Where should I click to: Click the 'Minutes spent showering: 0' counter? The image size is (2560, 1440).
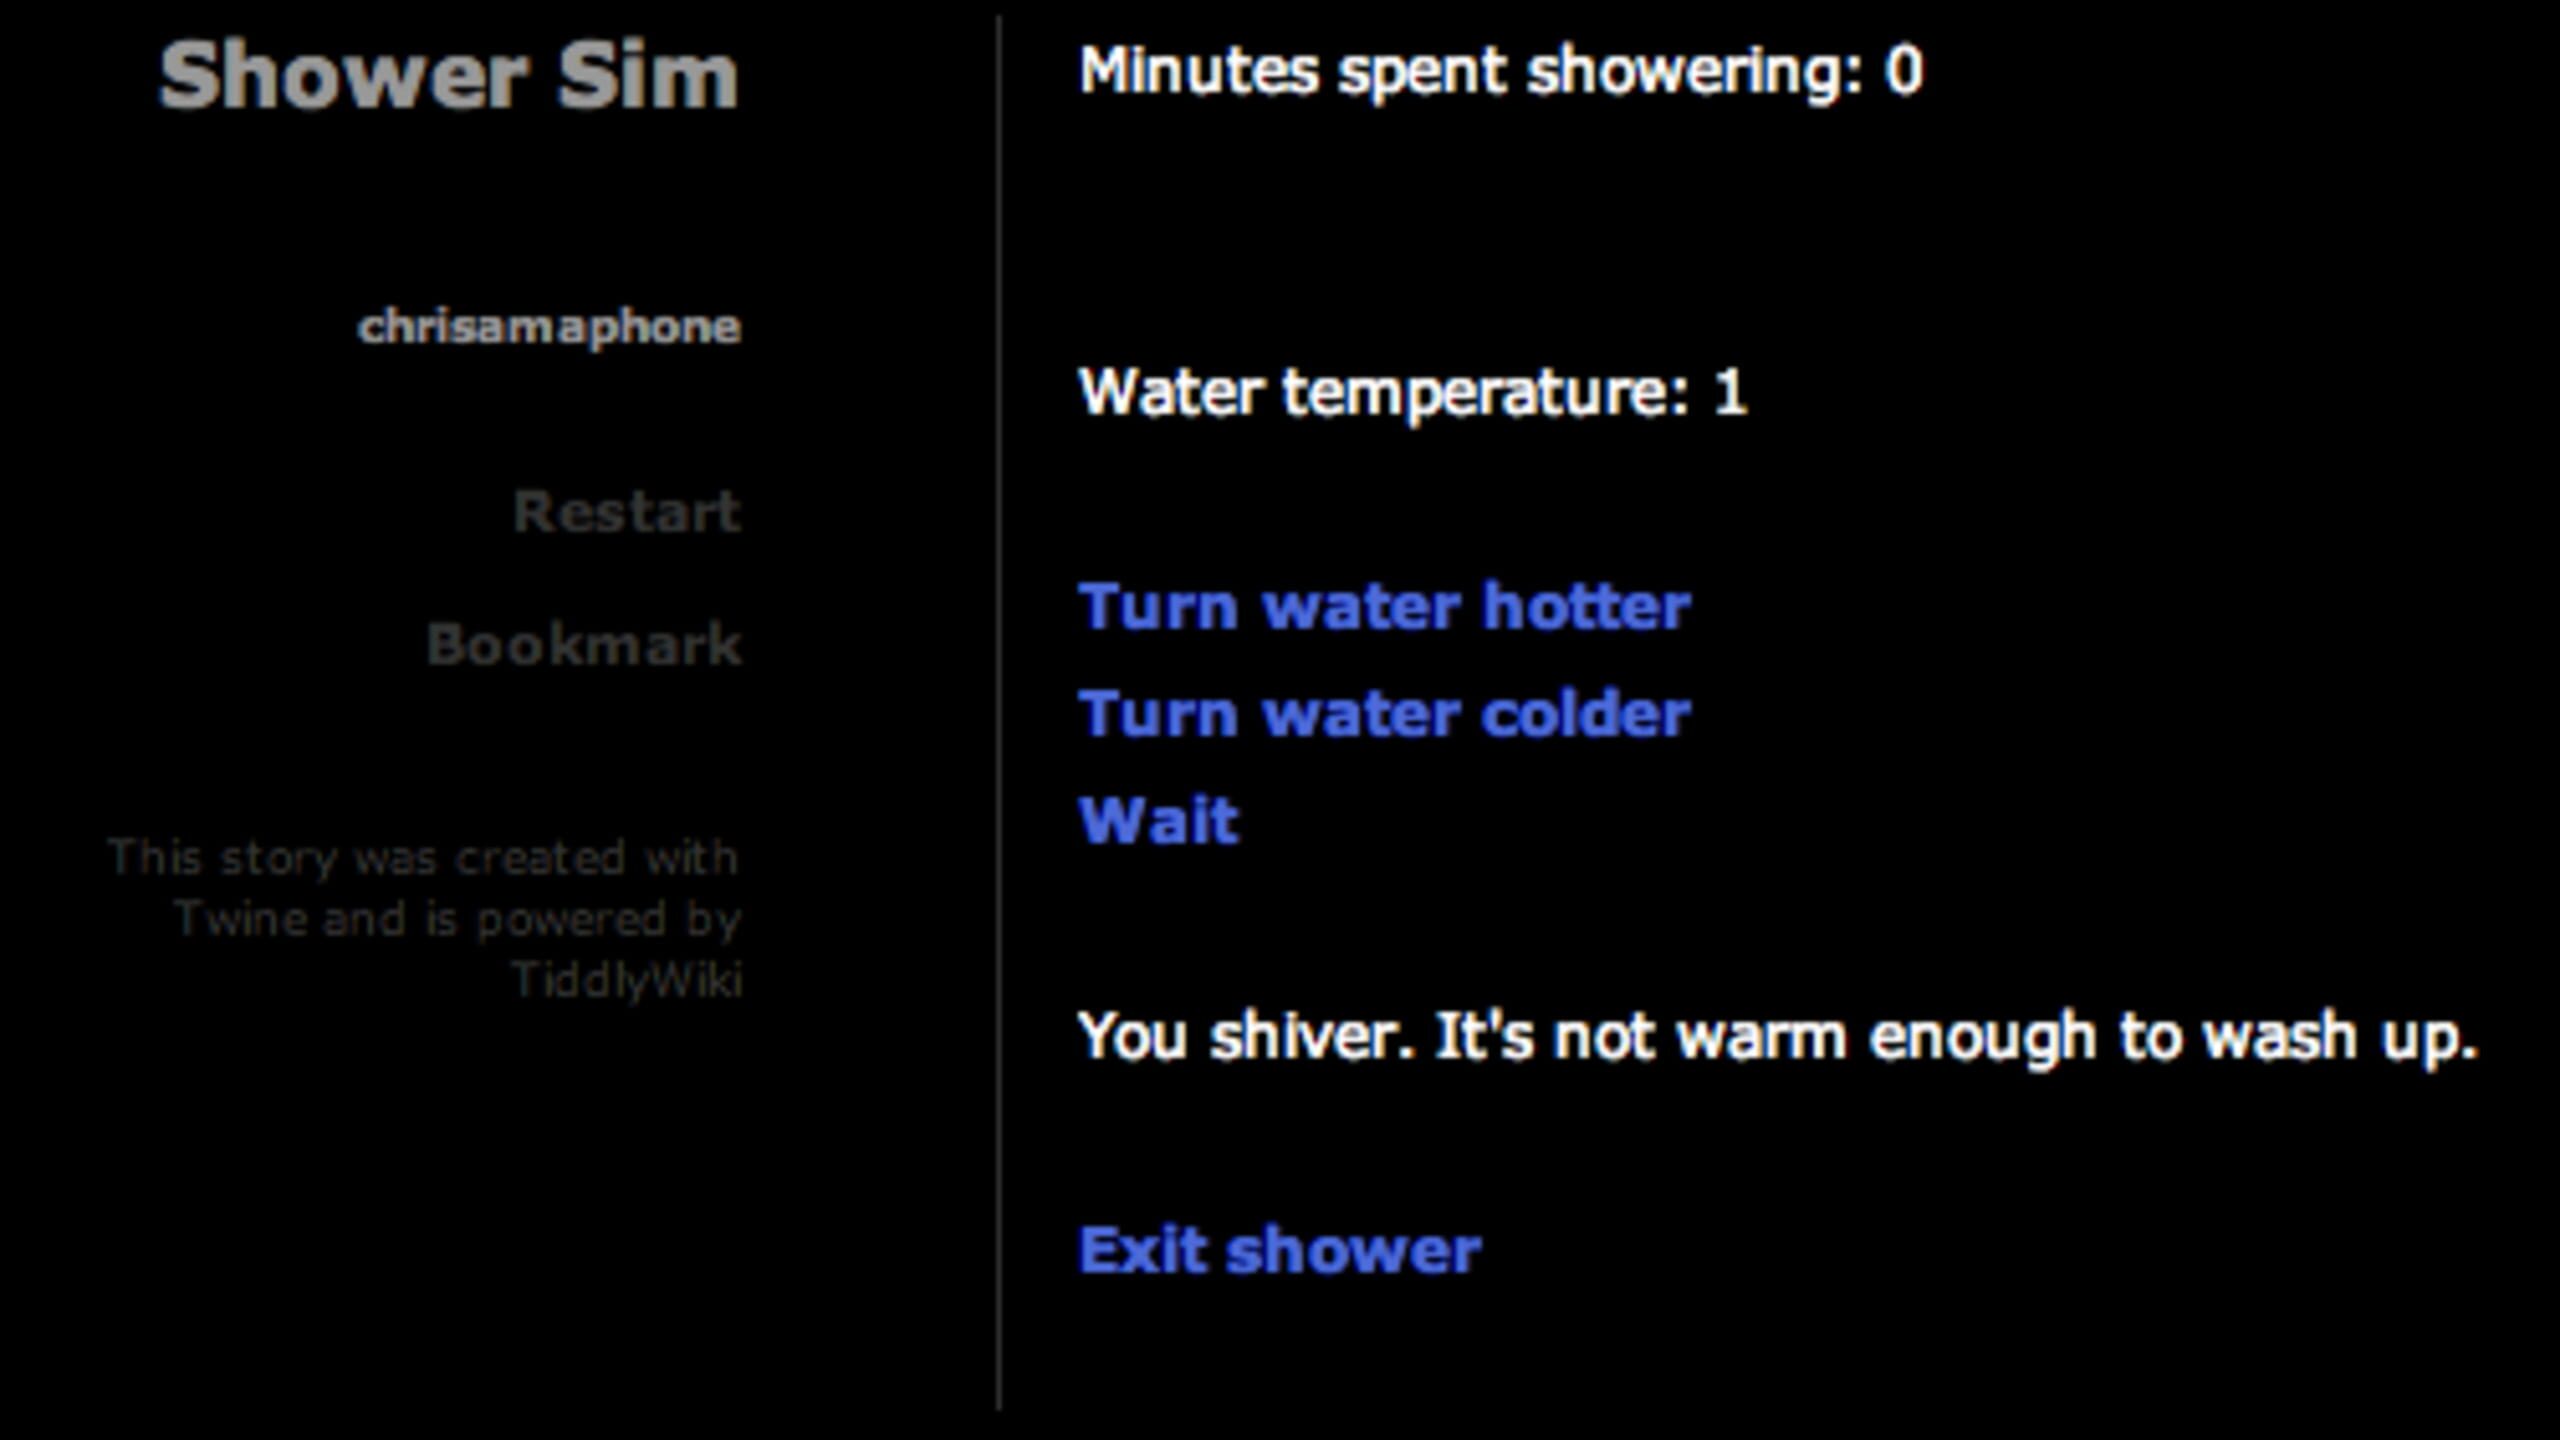click(x=1500, y=70)
